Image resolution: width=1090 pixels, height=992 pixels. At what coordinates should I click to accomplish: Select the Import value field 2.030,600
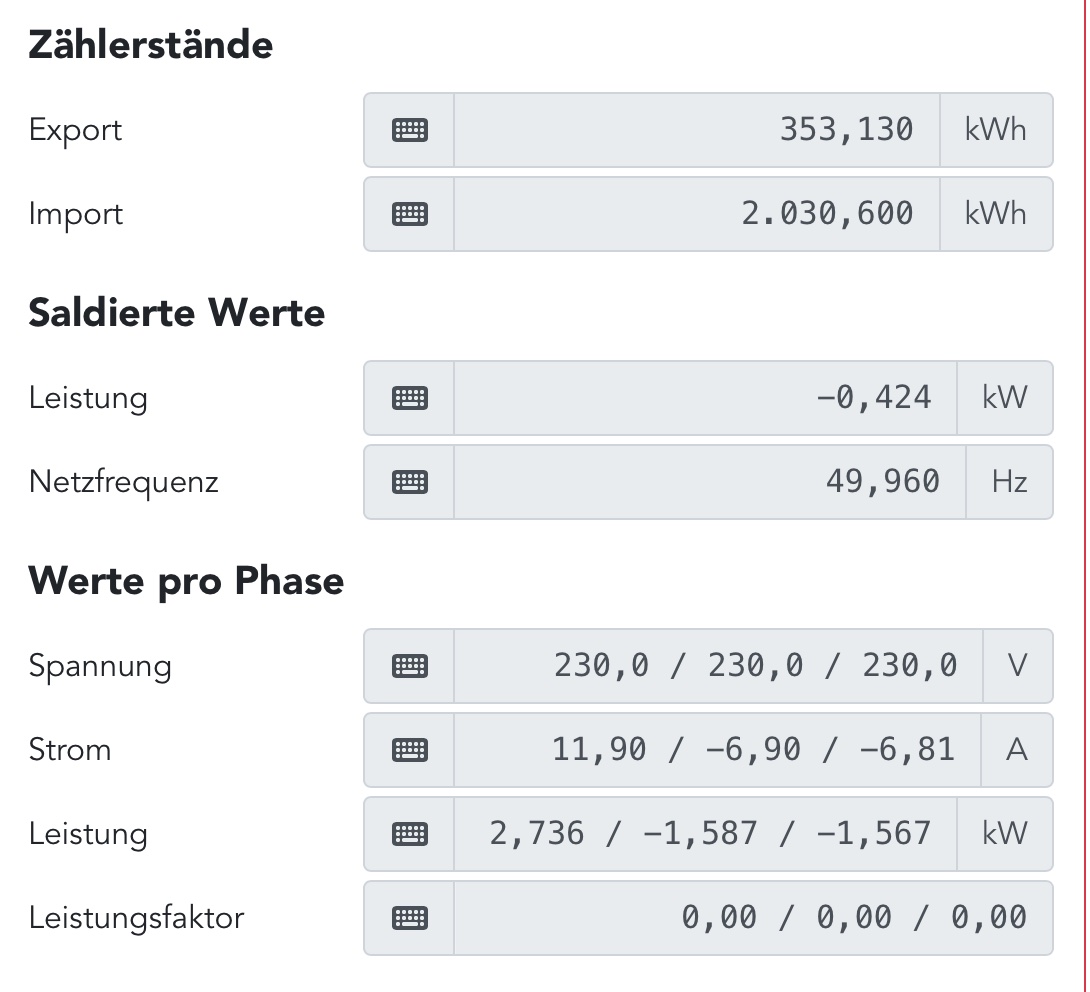(696, 214)
